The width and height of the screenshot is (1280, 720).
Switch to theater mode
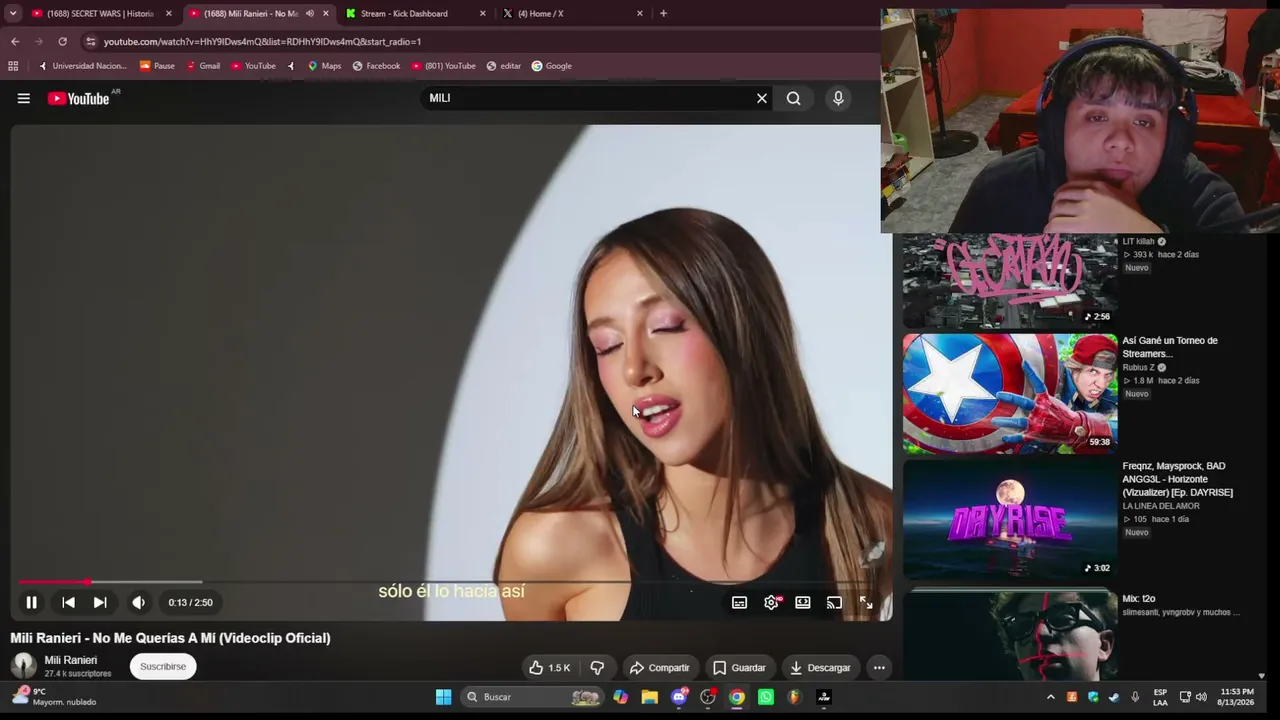(x=803, y=602)
